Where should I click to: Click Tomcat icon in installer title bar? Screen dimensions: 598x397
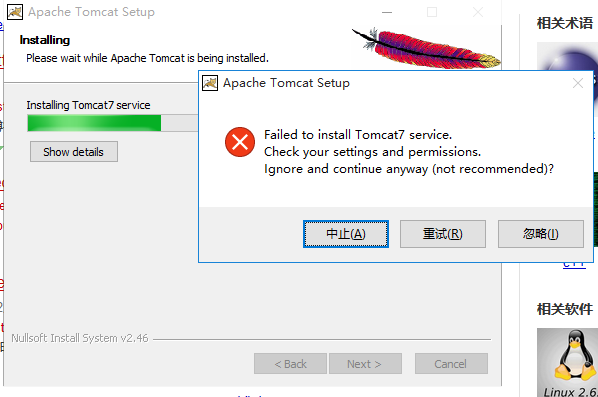click(x=15, y=12)
